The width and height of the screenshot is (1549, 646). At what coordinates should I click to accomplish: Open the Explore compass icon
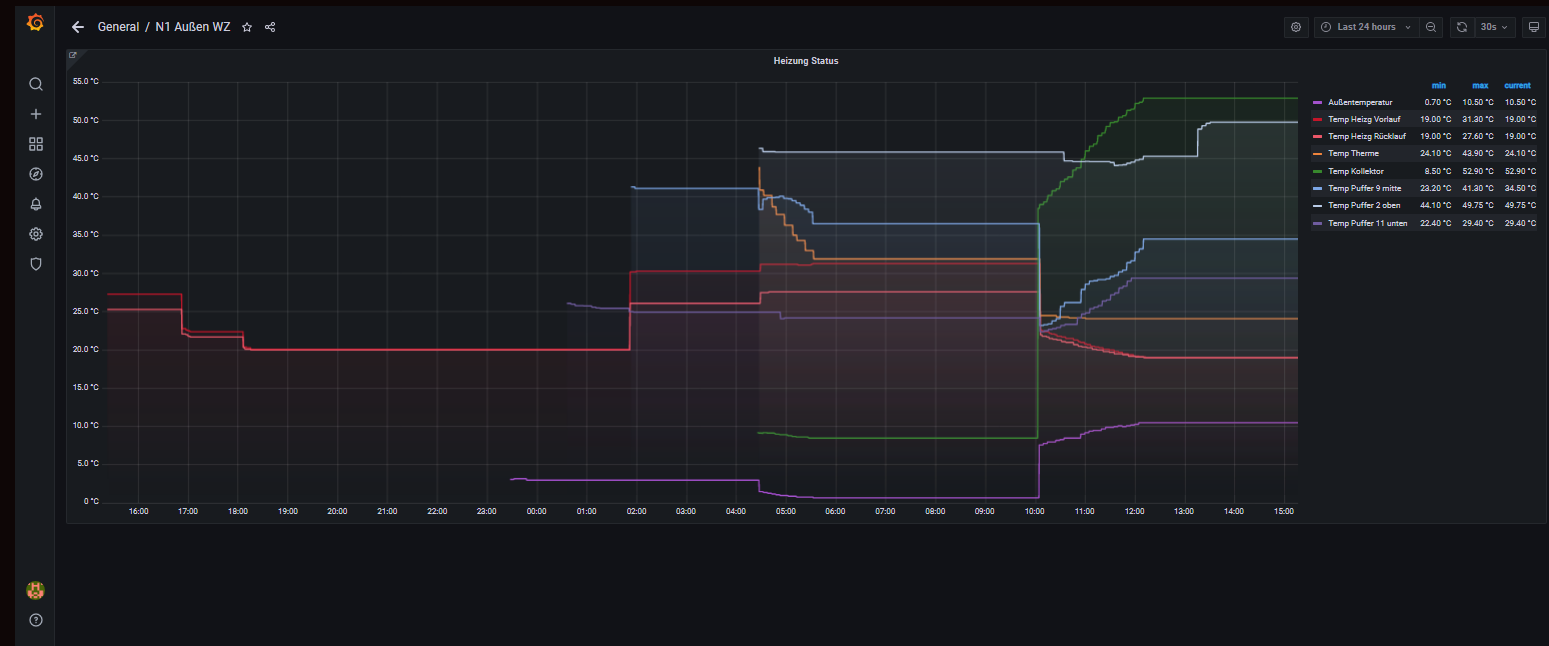(x=36, y=174)
